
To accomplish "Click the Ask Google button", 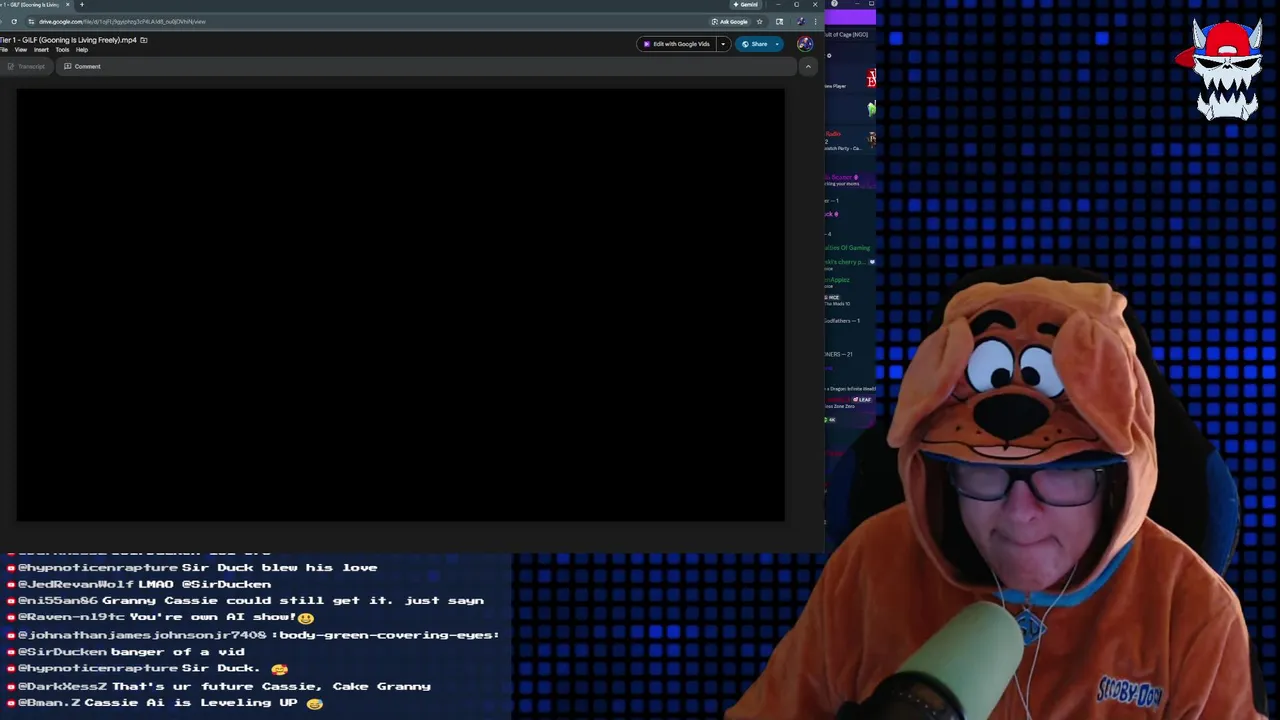I will click(x=730, y=22).
